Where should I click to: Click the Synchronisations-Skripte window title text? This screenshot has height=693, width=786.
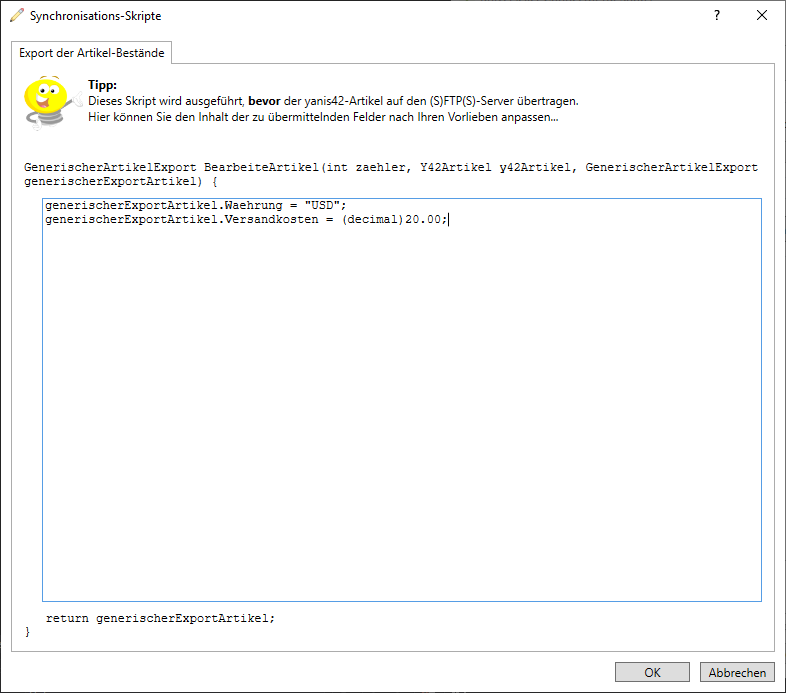click(x=95, y=16)
